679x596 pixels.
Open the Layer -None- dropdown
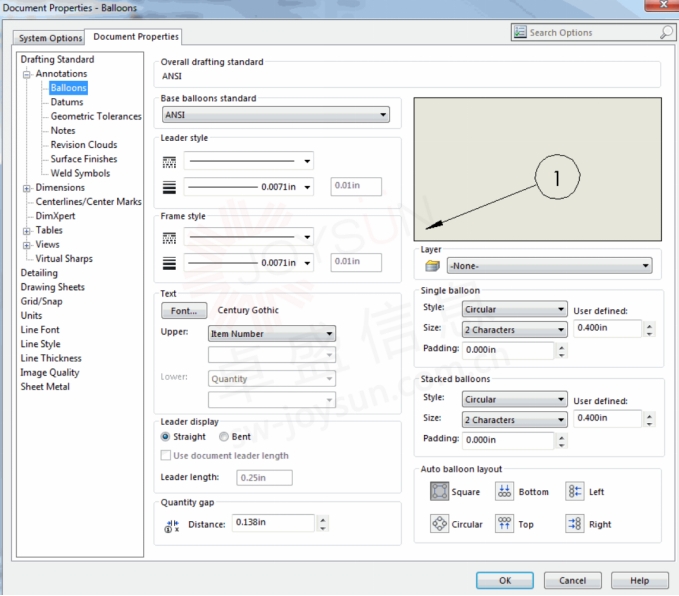coord(549,266)
